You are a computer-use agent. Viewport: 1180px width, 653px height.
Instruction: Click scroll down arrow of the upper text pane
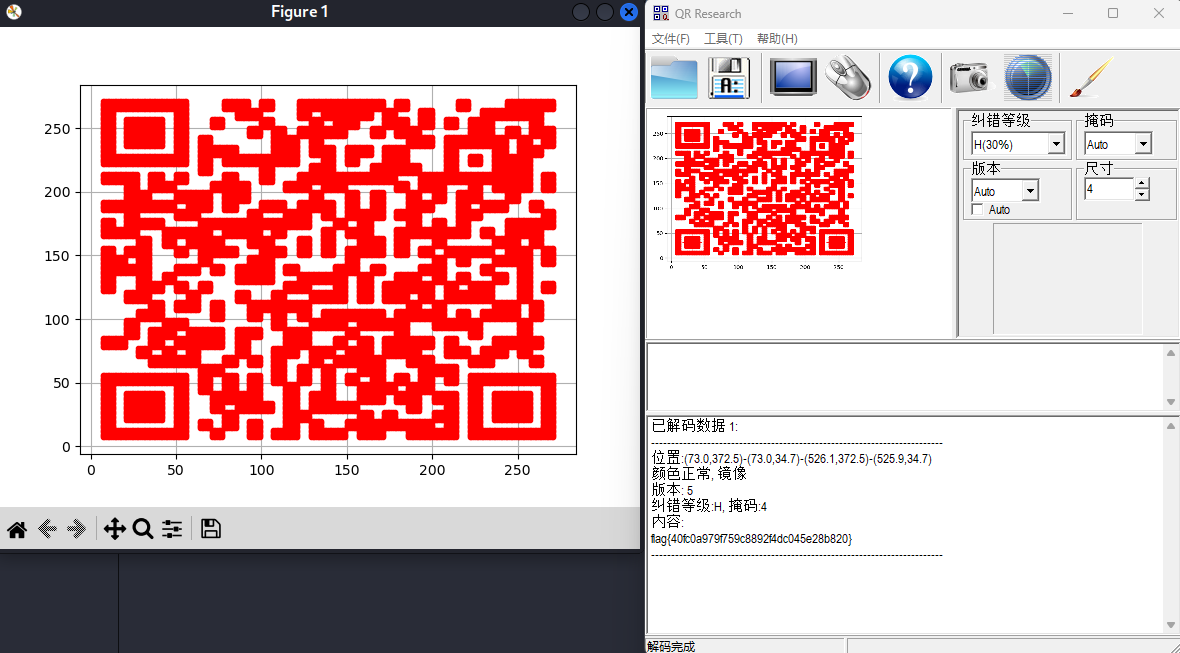coord(1171,402)
